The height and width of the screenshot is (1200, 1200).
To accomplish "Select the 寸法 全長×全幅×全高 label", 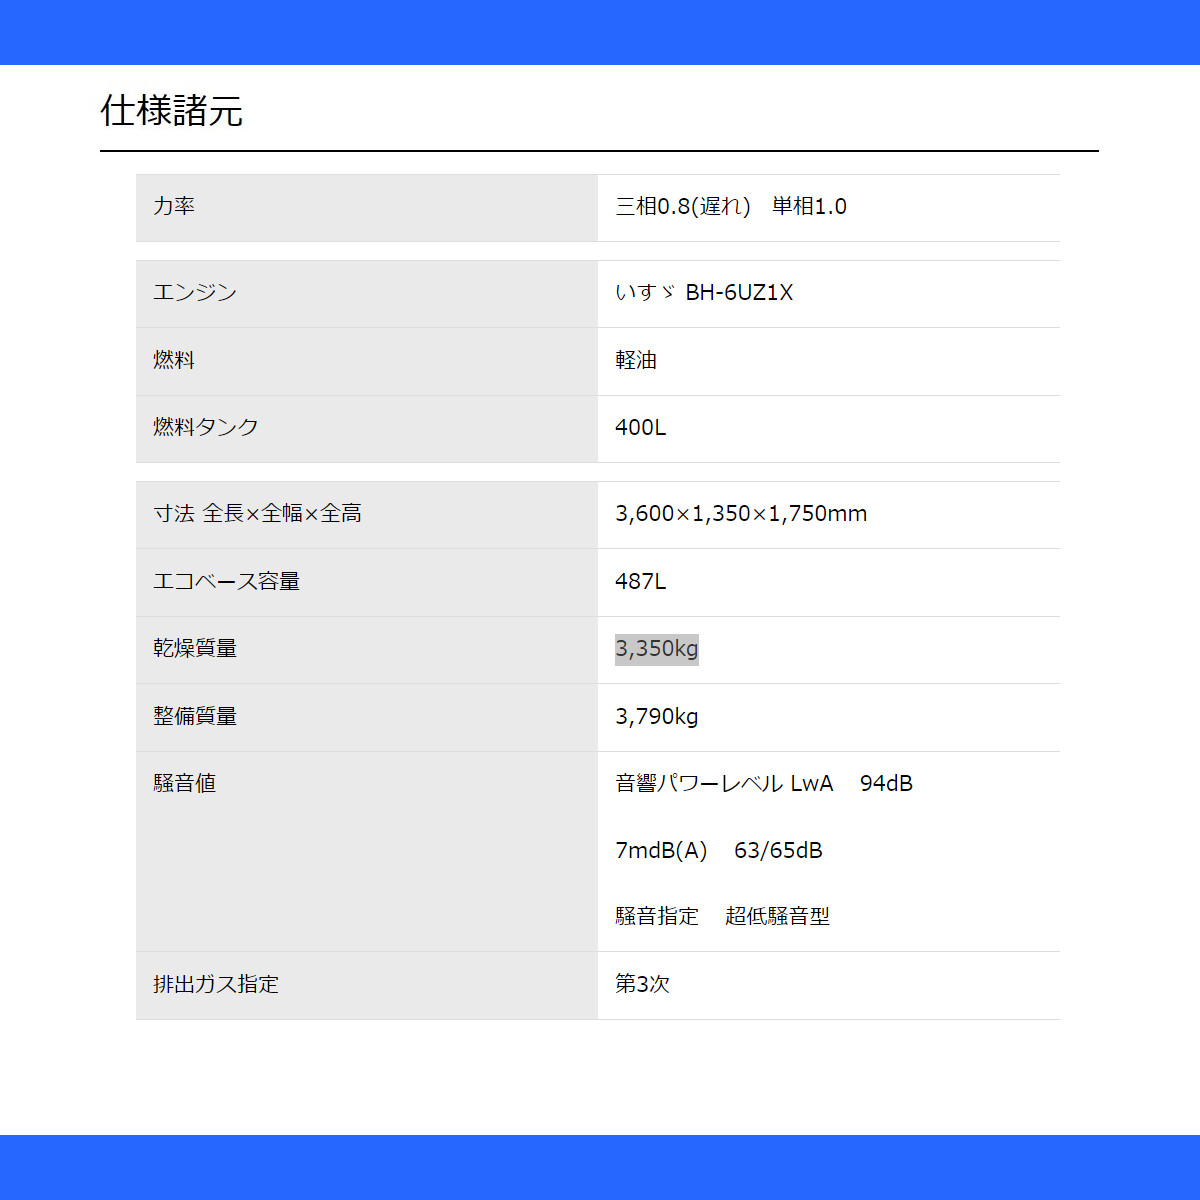I will [x=257, y=513].
